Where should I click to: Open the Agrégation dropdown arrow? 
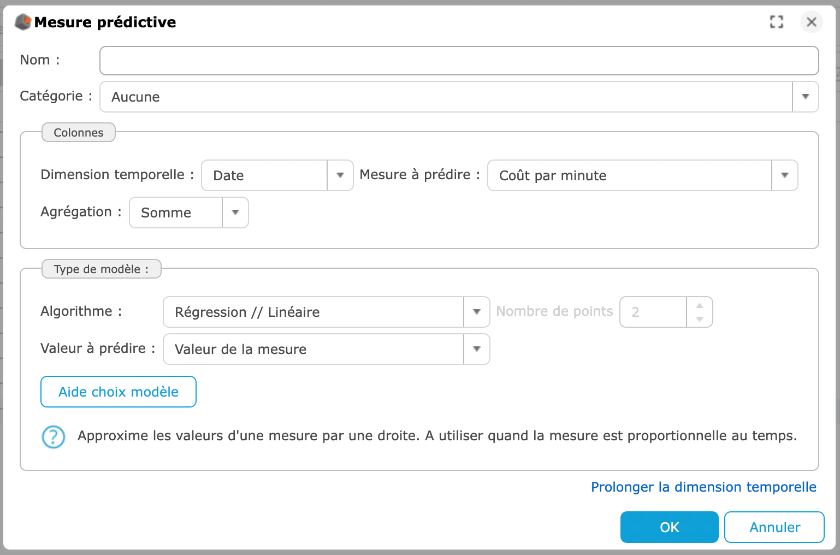(x=235, y=212)
